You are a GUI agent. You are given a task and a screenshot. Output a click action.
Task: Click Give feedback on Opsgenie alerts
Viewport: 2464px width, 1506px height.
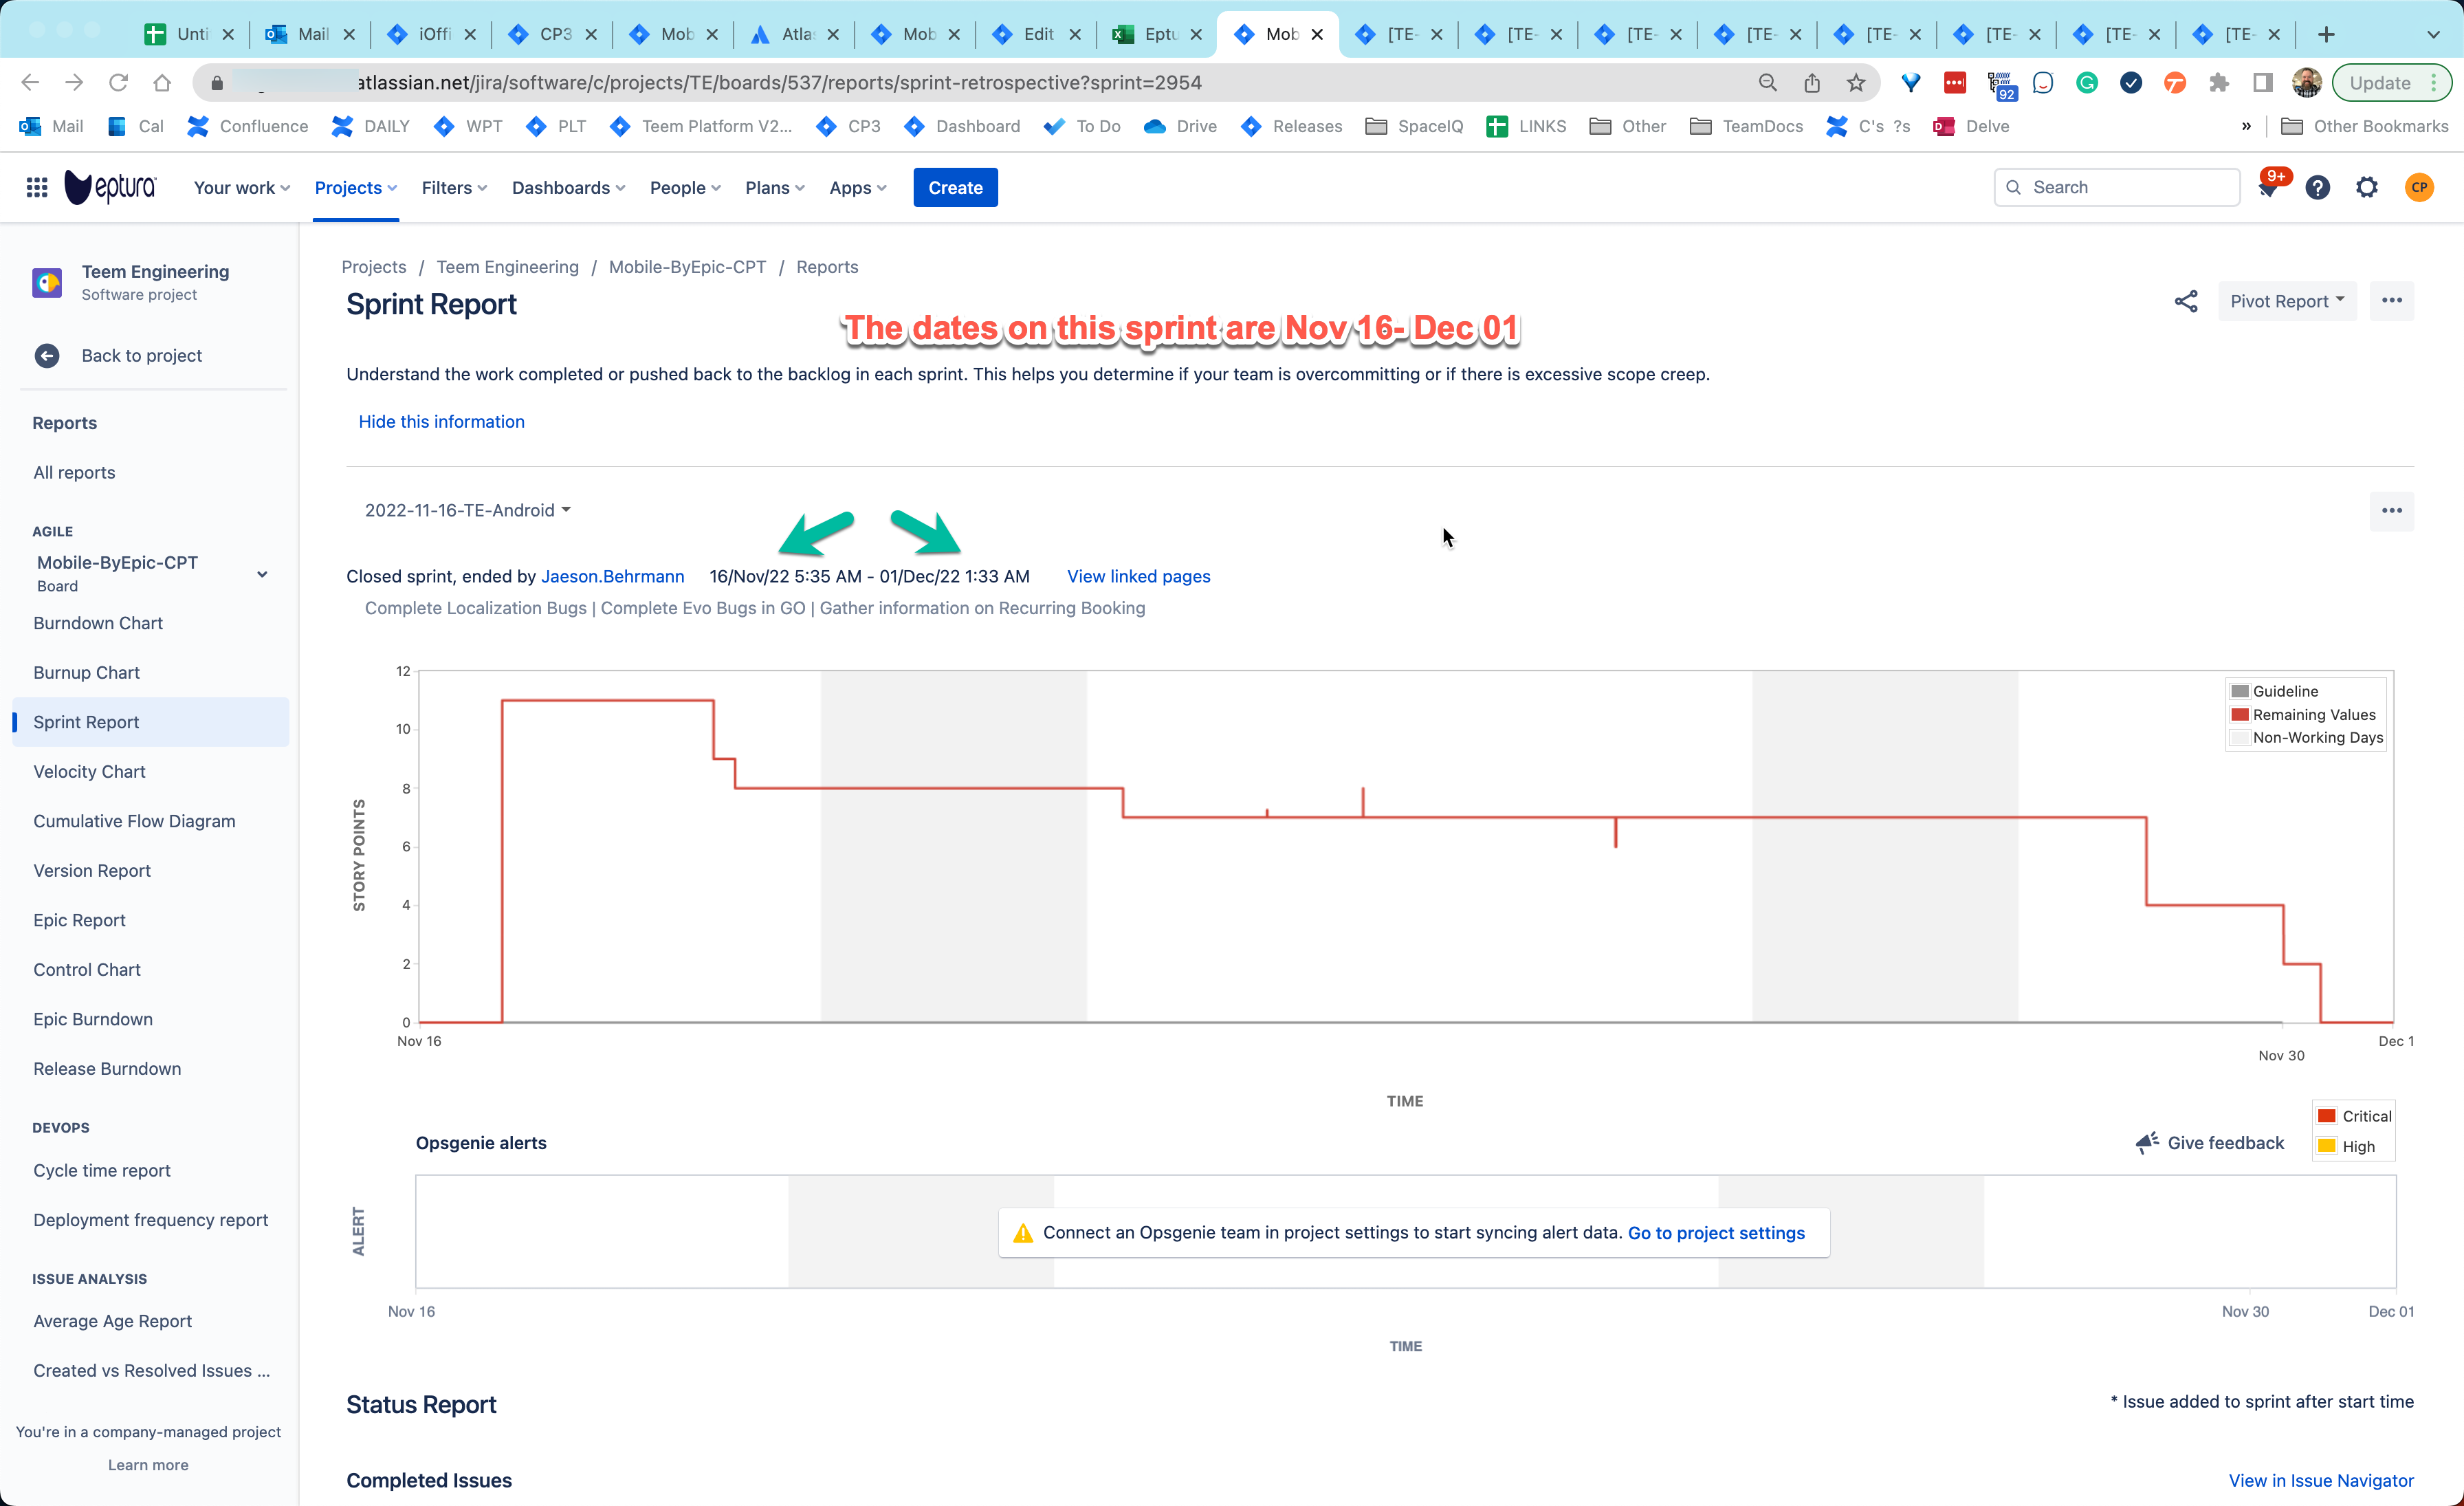pos(2210,1143)
